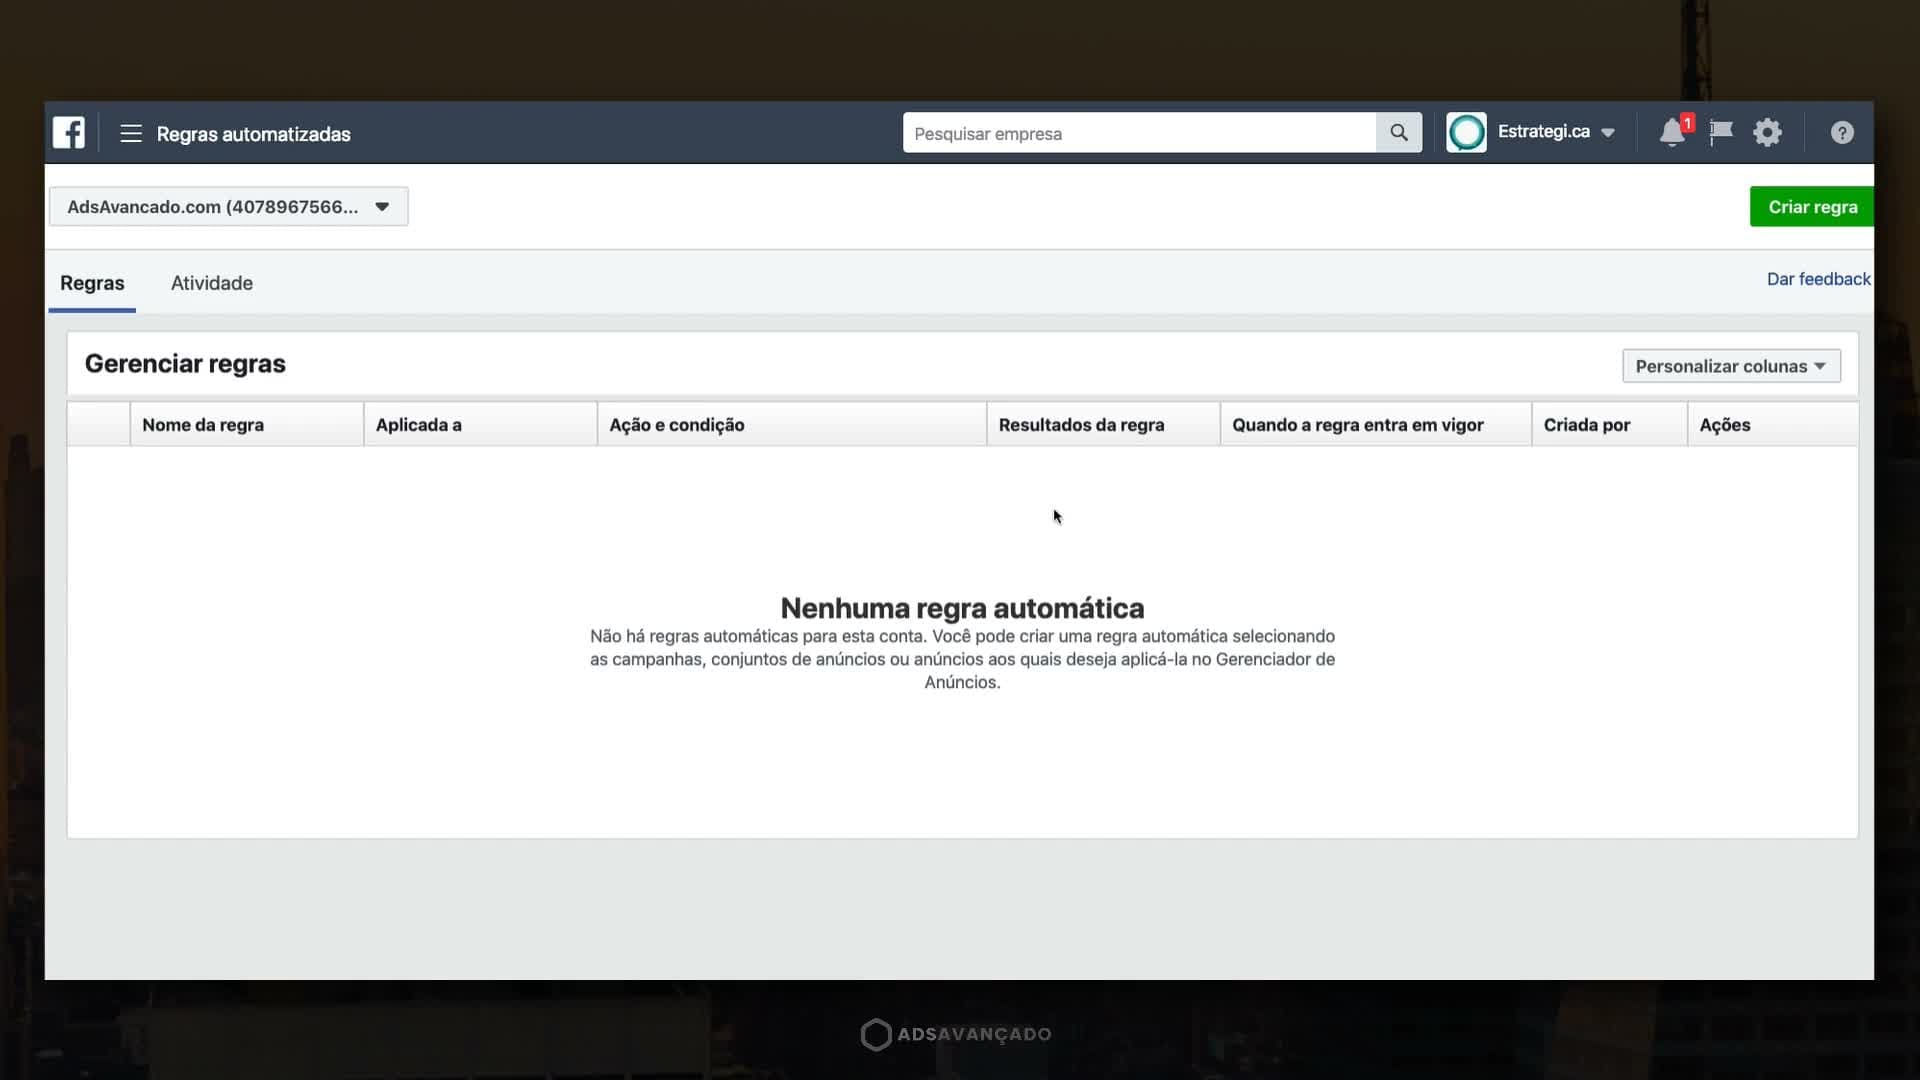1920x1080 pixels.
Task: Click the Pages flag icon
Action: pyautogui.click(x=1721, y=132)
